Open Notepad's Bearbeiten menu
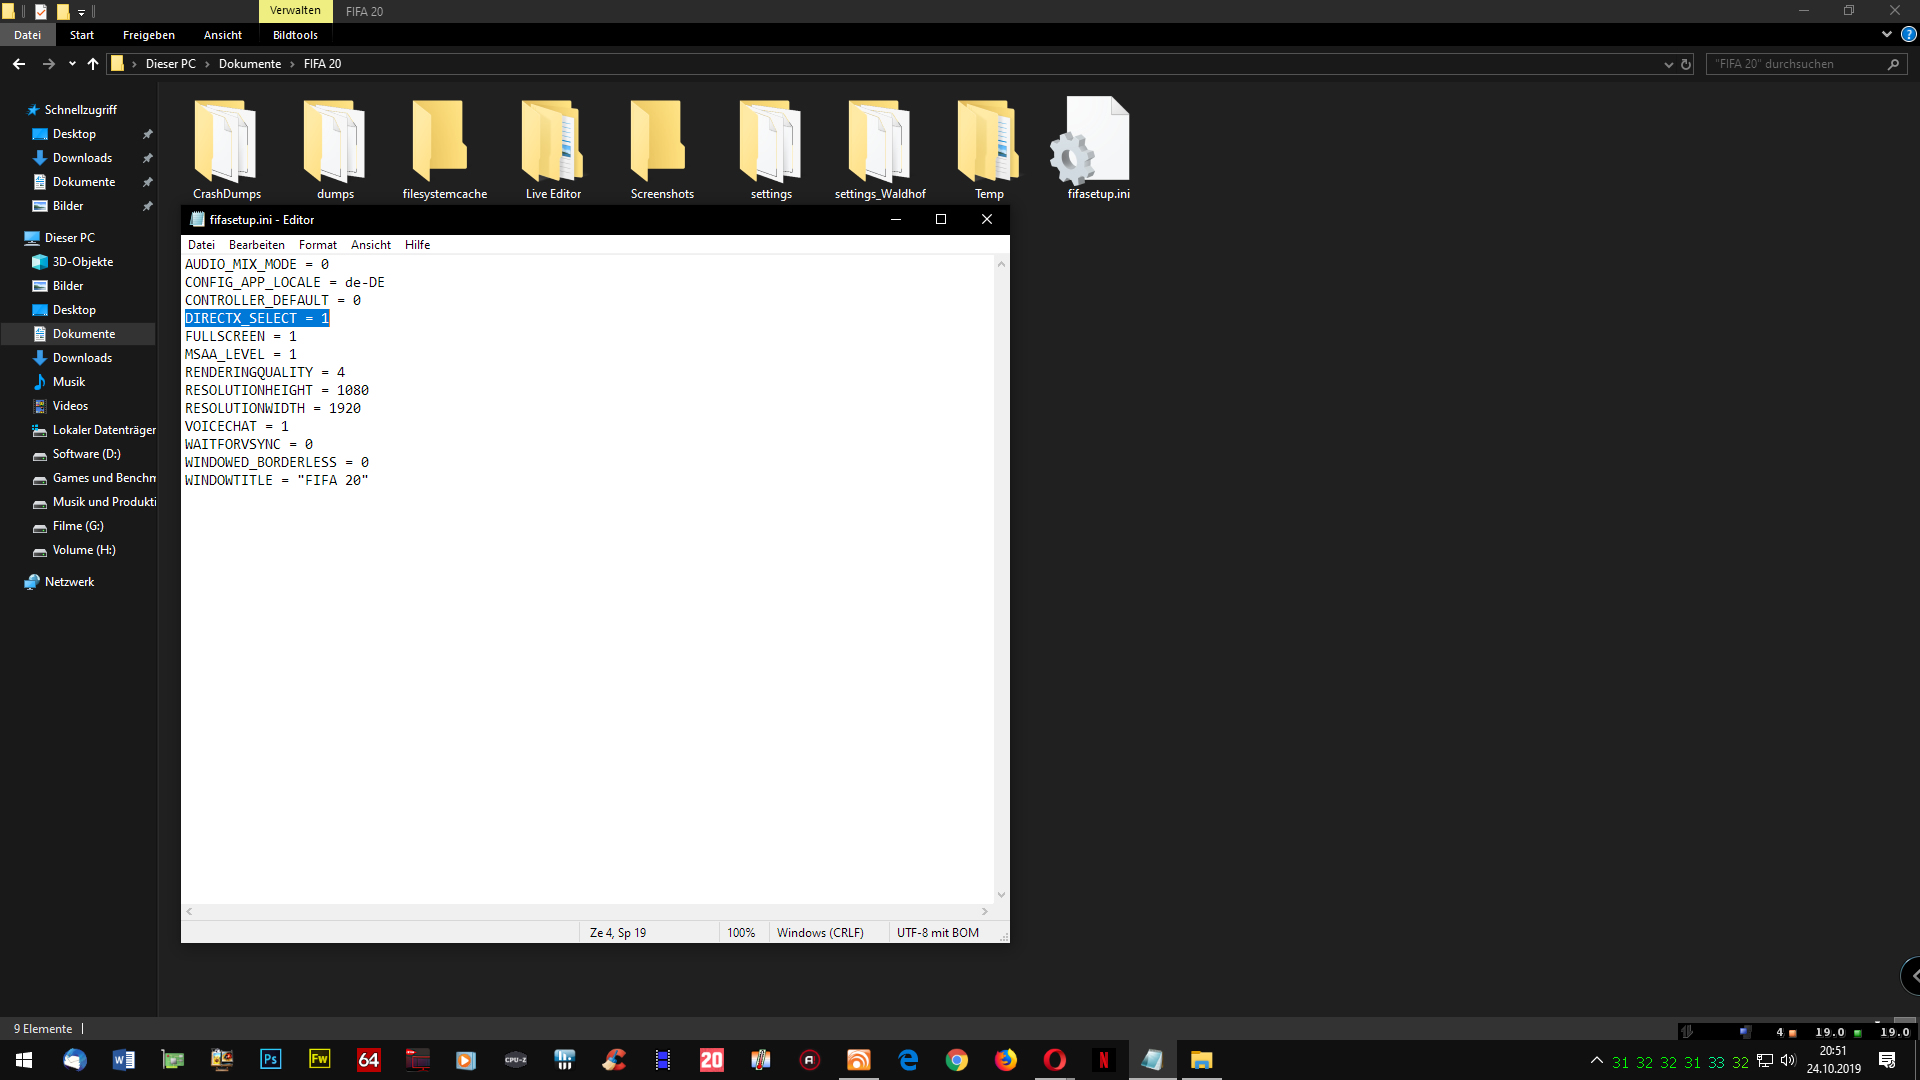Screen dimensions: 1920x1080 [256, 245]
